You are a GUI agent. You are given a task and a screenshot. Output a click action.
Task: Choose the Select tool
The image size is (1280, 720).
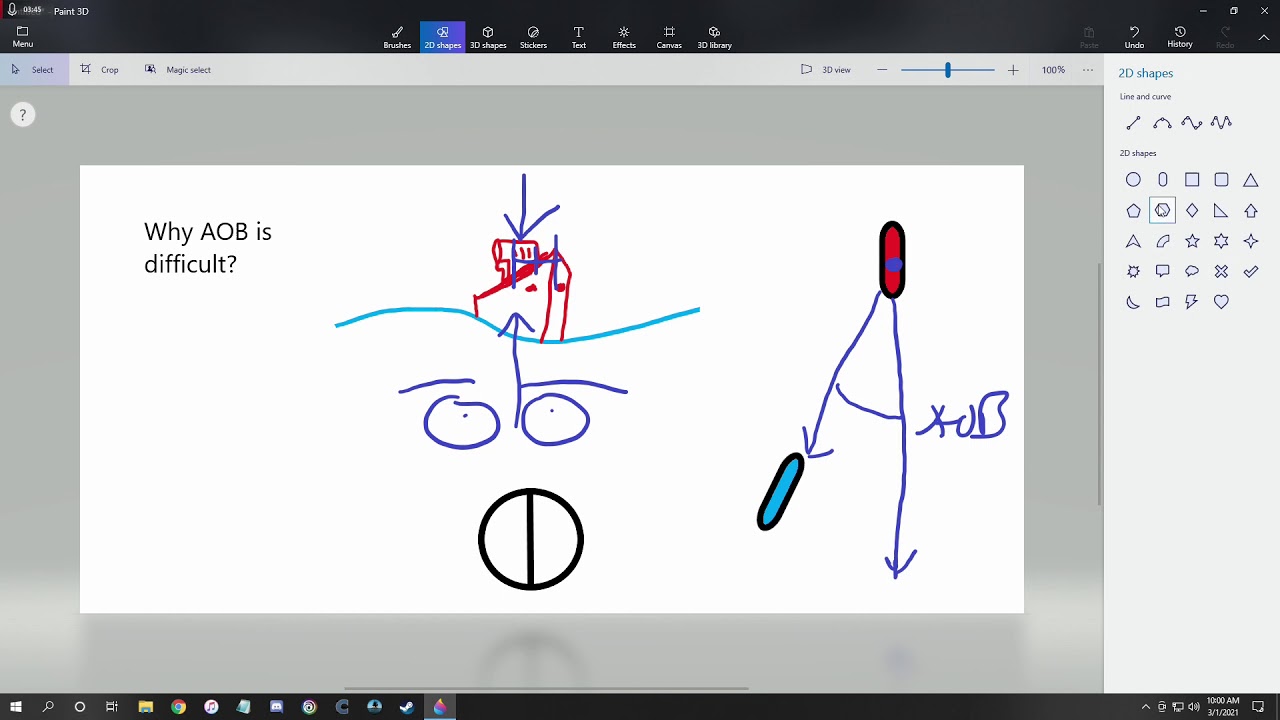(x=33, y=70)
